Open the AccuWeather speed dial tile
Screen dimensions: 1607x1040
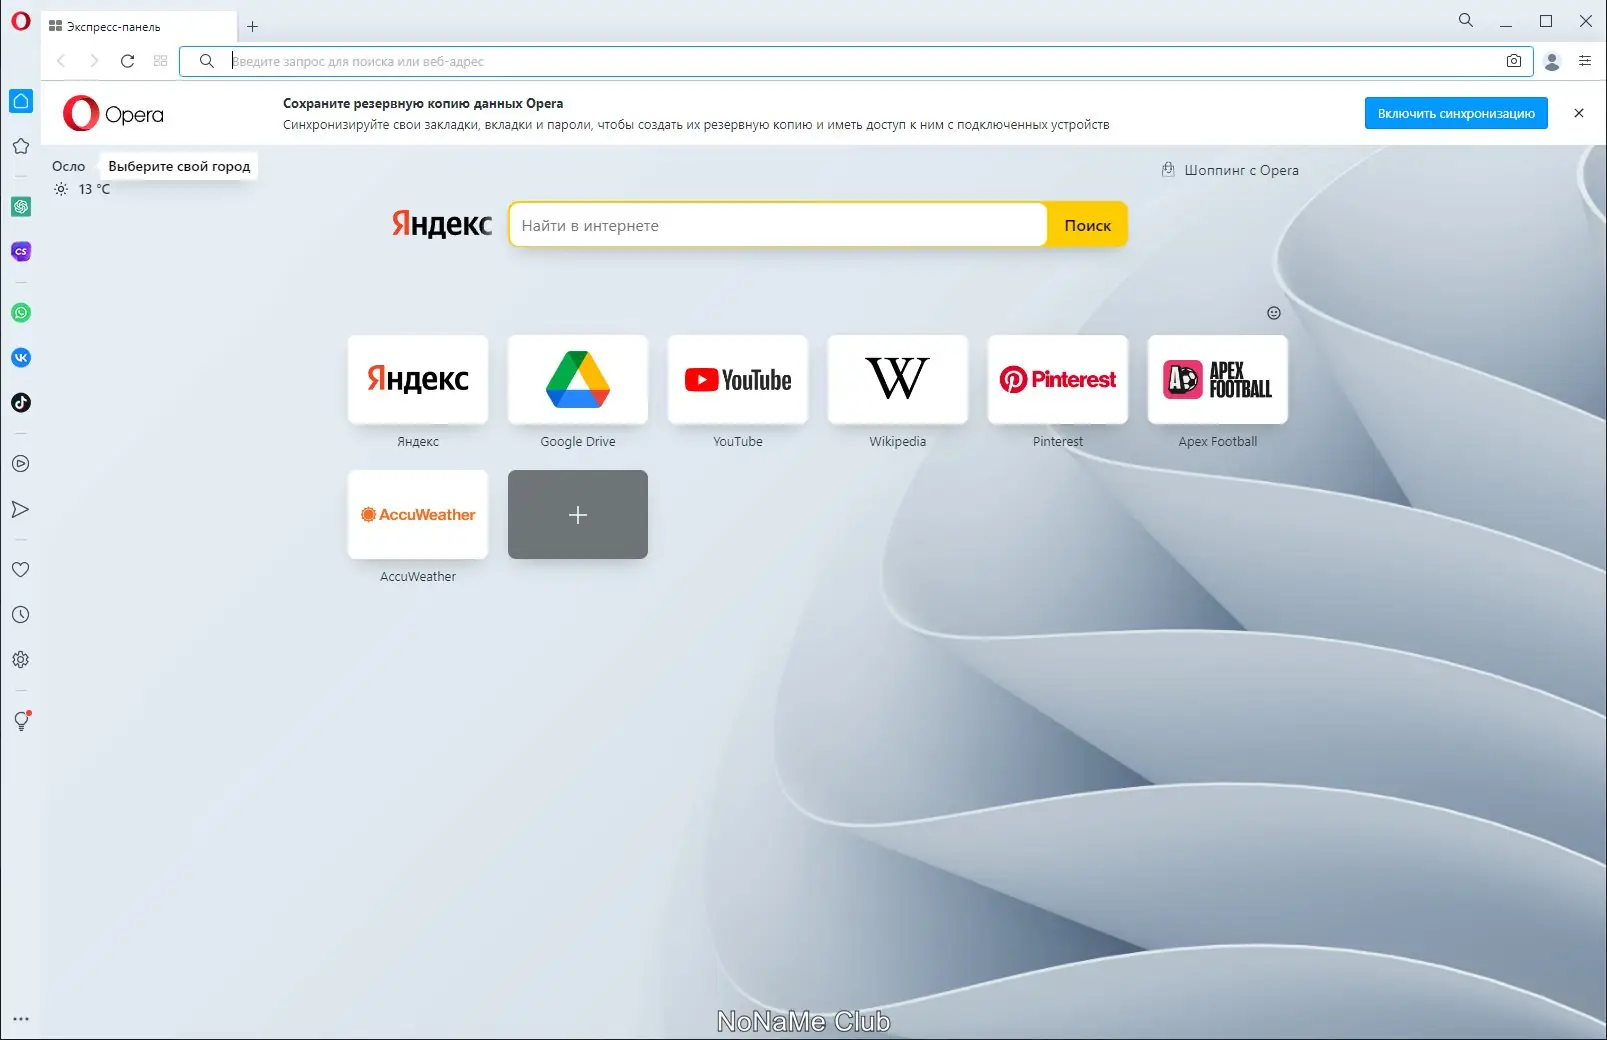pos(418,514)
